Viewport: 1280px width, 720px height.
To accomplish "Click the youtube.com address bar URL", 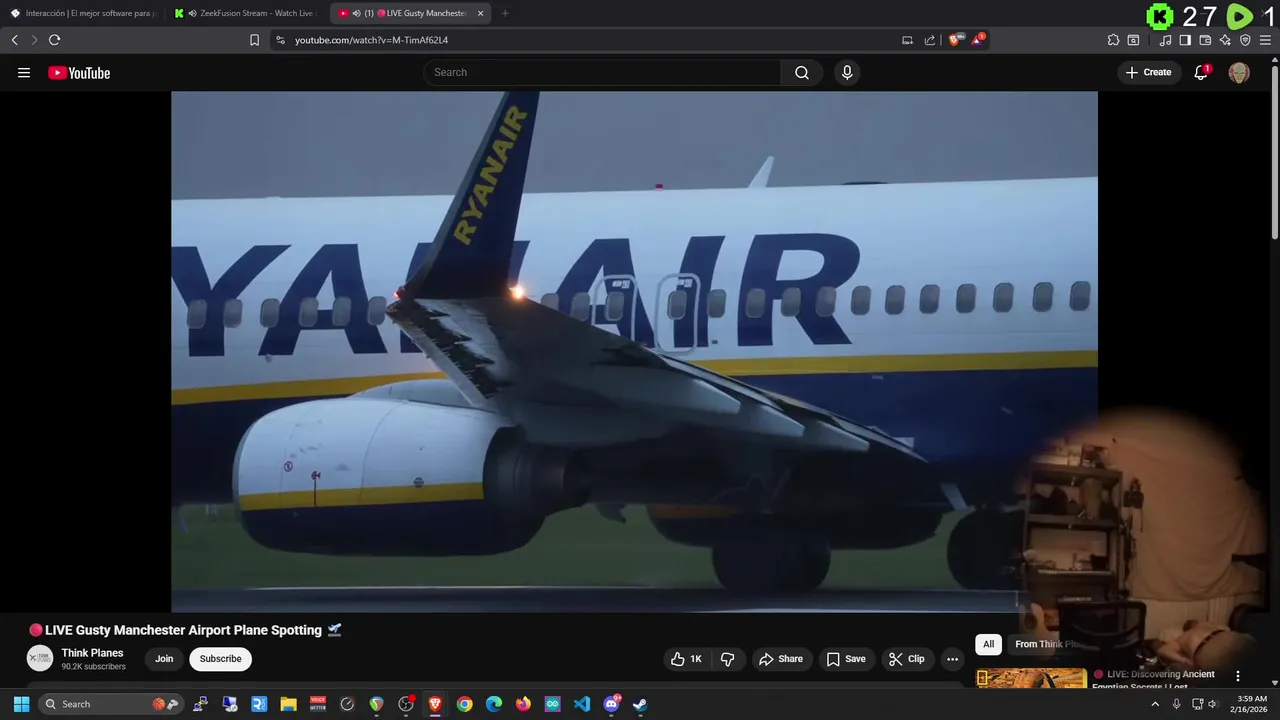I will click(x=371, y=40).
